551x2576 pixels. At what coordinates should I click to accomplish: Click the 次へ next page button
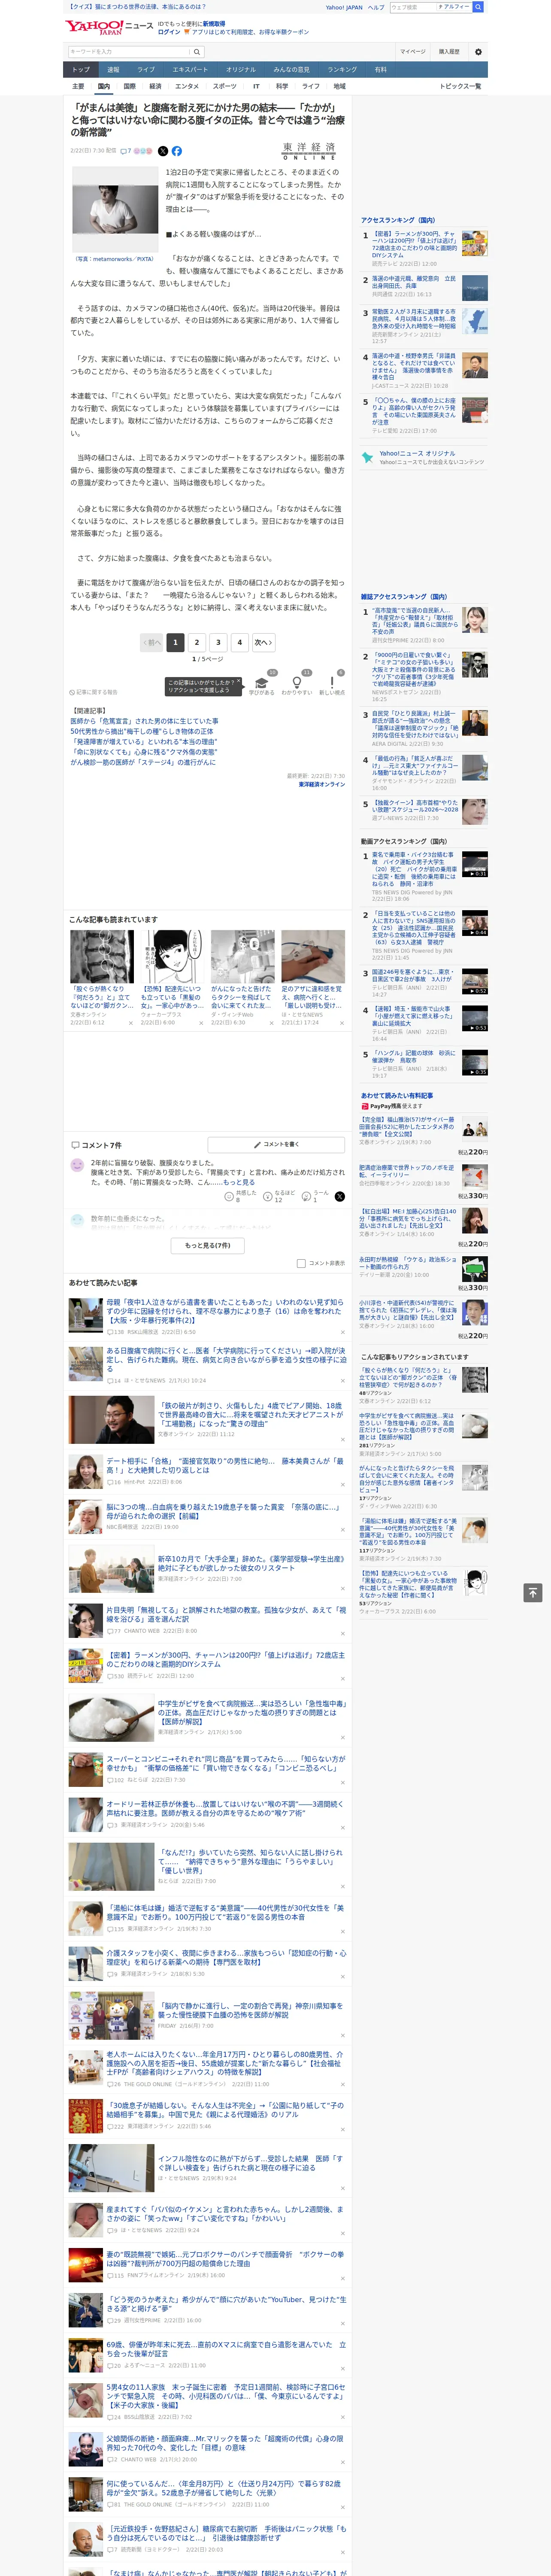point(263,643)
